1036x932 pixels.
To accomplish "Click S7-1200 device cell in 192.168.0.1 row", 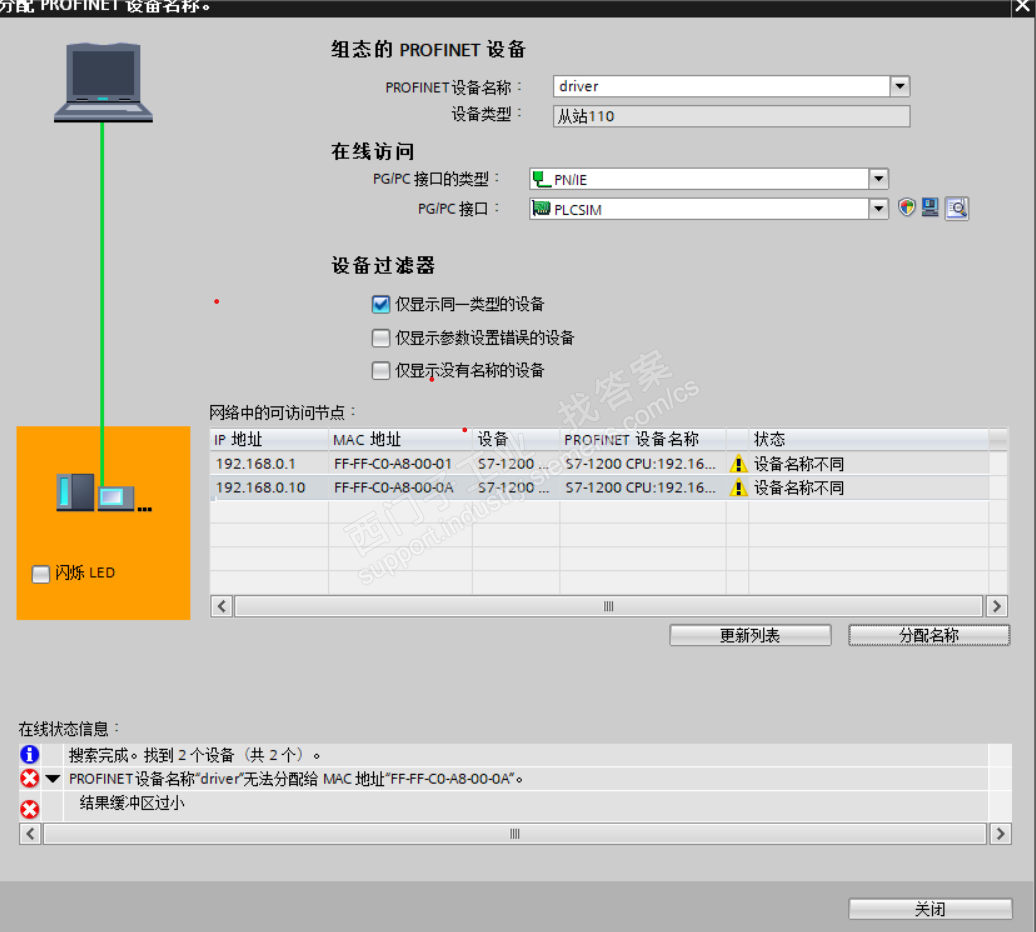I will click(516, 464).
